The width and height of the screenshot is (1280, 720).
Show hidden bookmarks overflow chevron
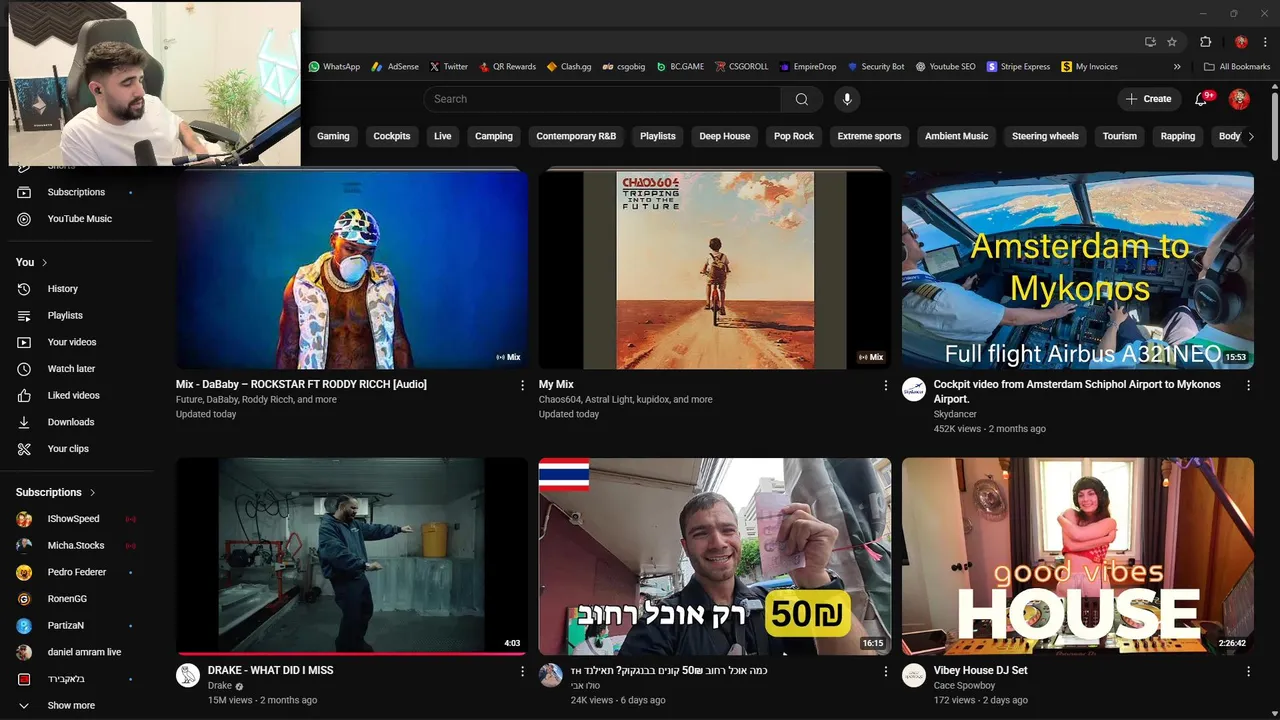click(x=1177, y=67)
